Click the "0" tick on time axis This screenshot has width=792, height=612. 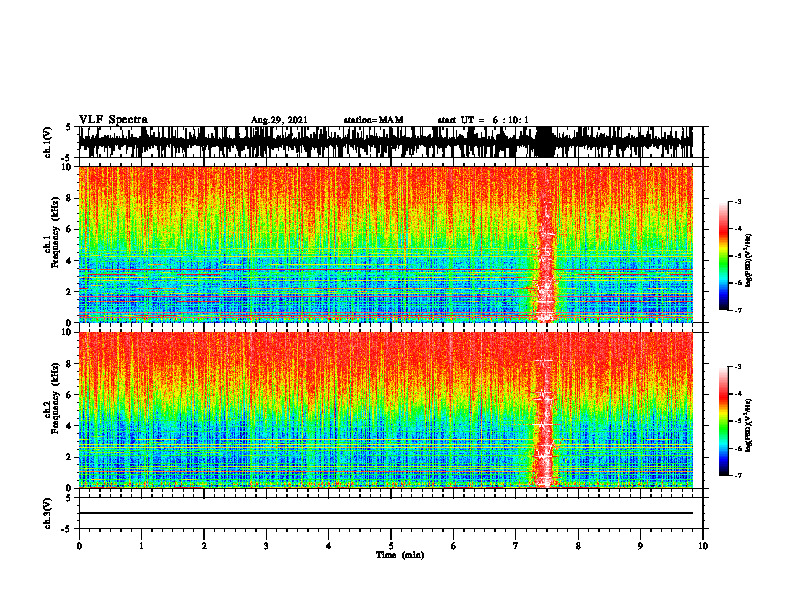(79, 546)
